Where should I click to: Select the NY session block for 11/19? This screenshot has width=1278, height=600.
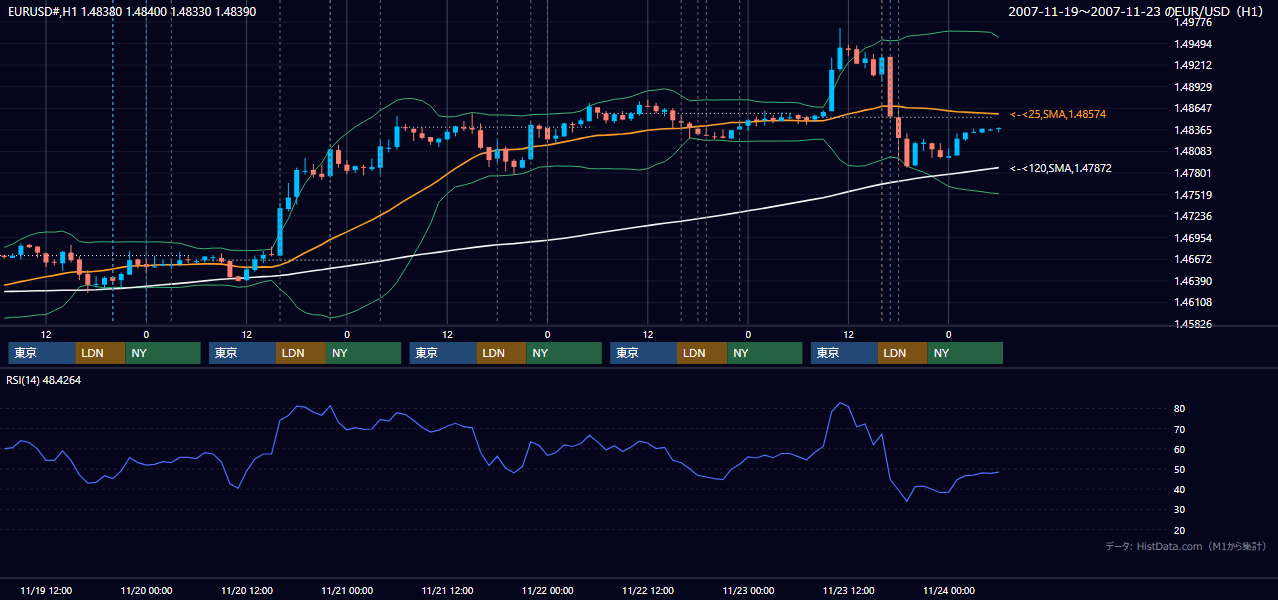click(163, 353)
